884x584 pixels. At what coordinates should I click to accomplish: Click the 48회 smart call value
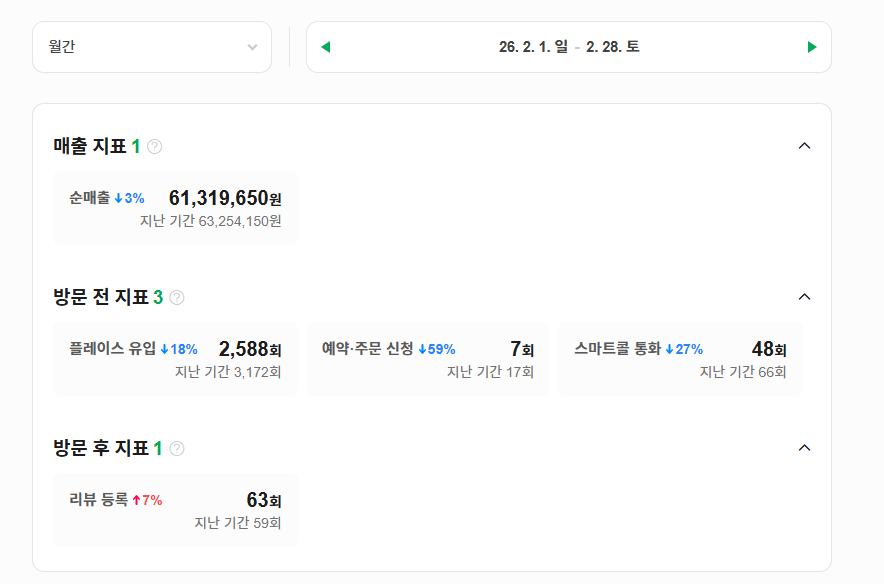point(769,349)
